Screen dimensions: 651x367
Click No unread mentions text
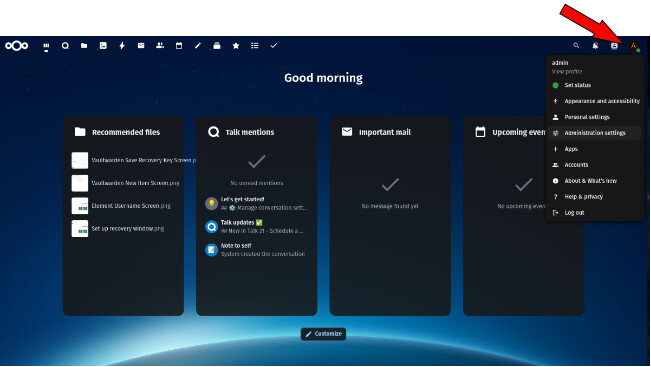(x=257, y=183)
